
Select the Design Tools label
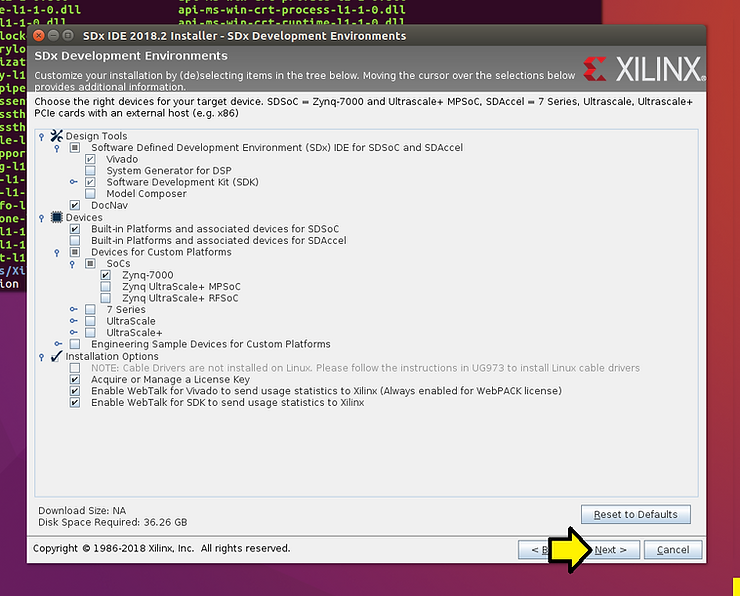(x=96, y=136)
